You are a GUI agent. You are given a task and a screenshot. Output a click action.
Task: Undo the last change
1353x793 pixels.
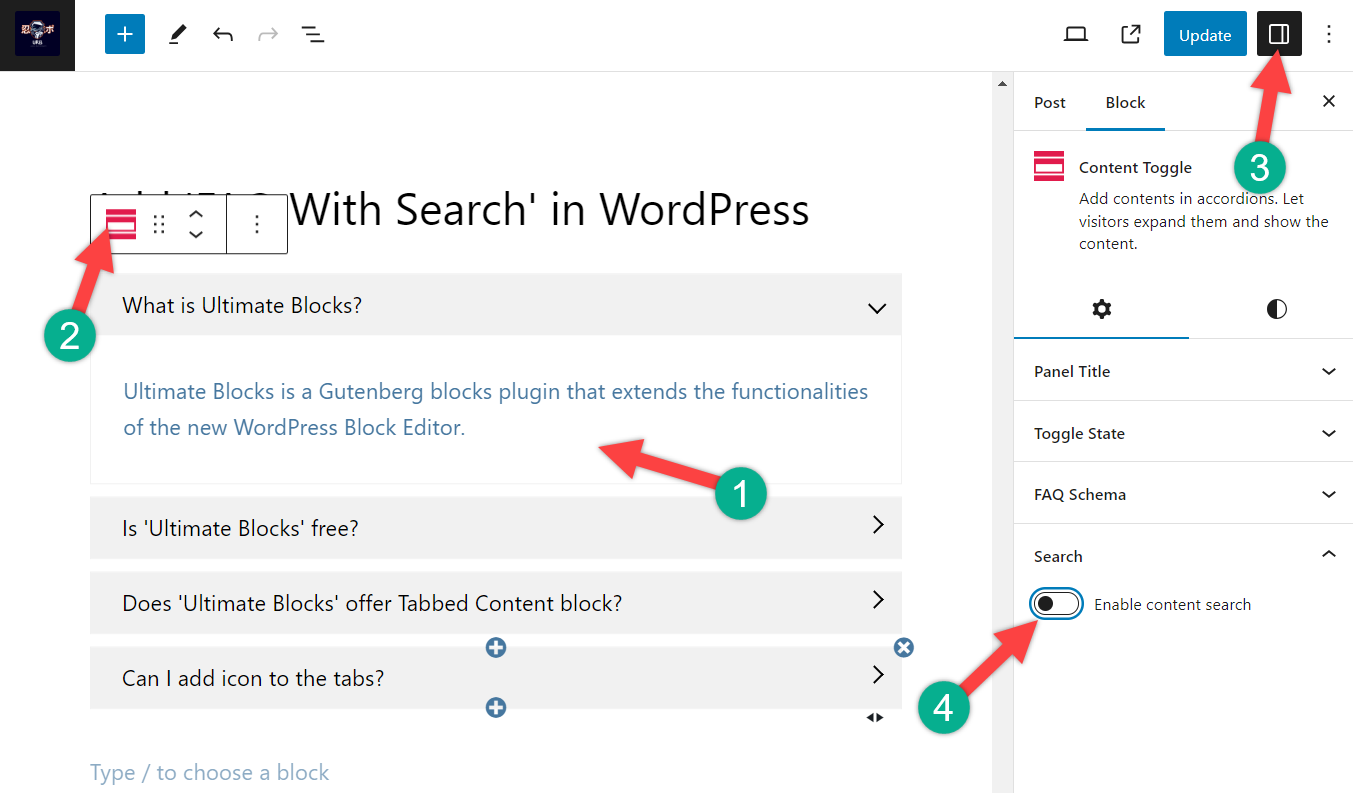coord(223,35)
